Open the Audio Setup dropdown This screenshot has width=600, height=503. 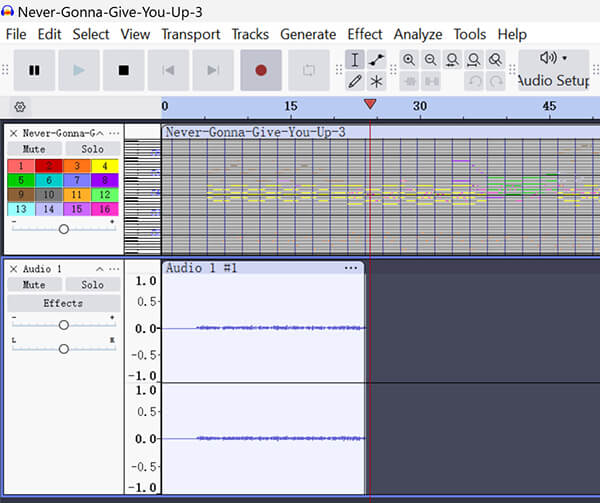click(553, 70)
